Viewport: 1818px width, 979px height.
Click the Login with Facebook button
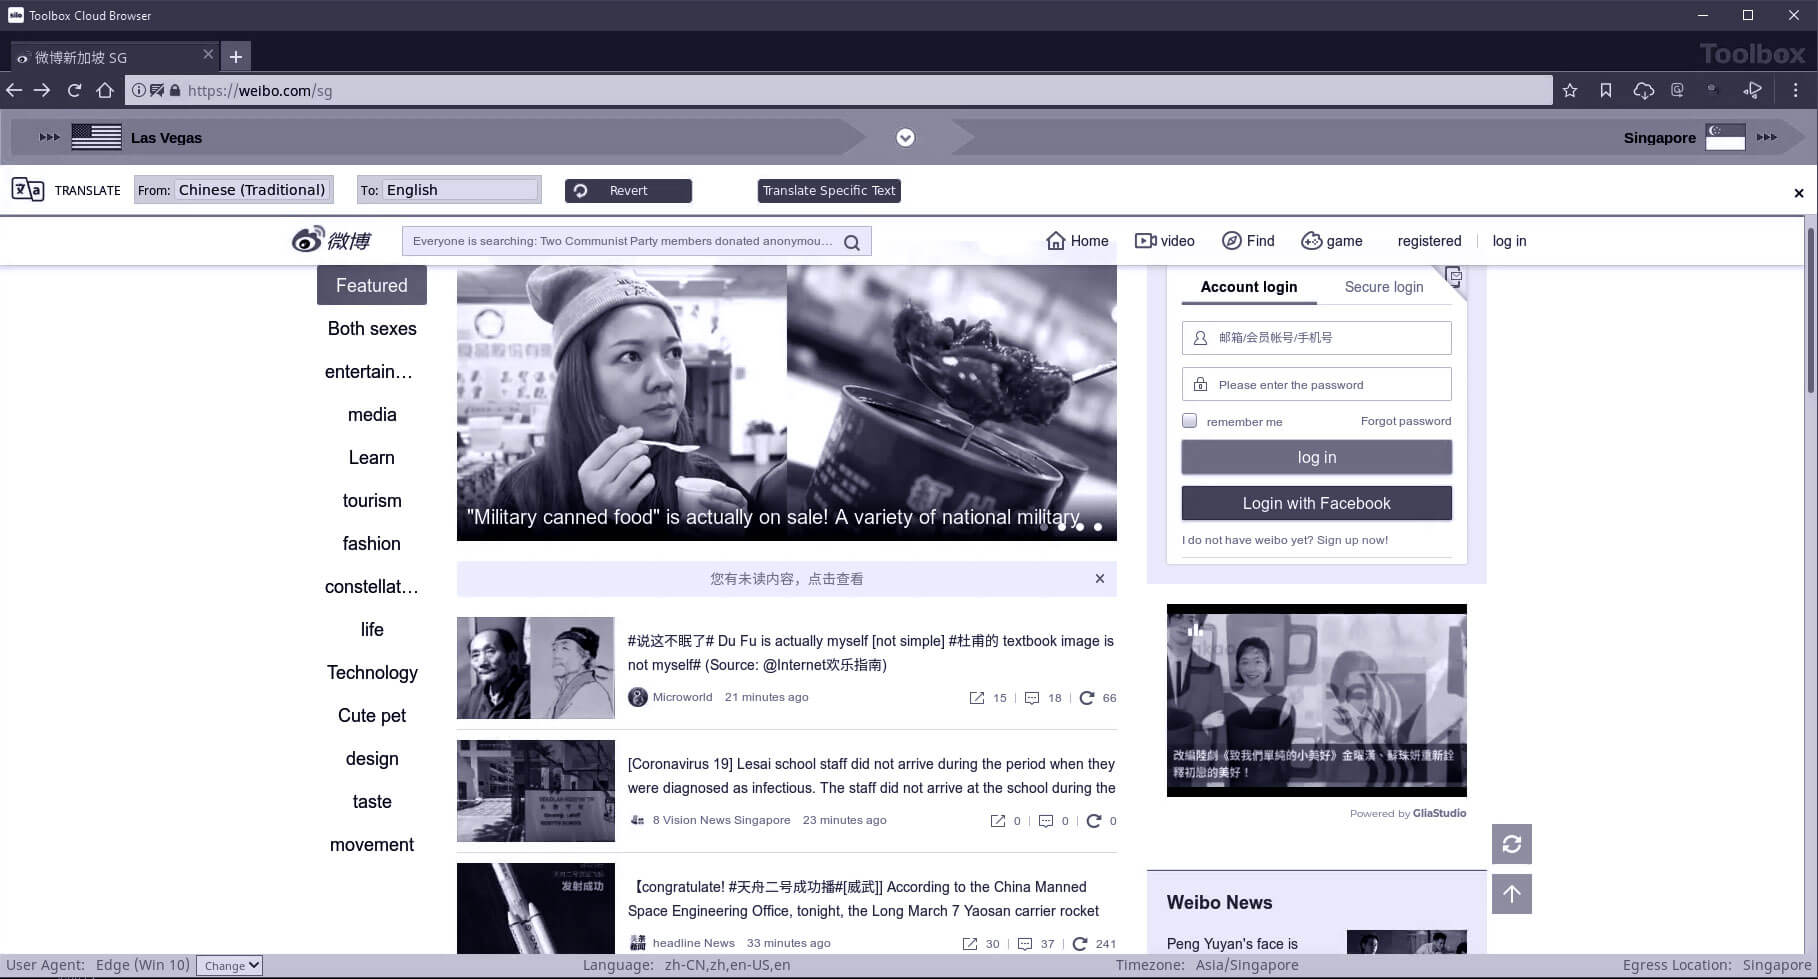click(1316, 504)
